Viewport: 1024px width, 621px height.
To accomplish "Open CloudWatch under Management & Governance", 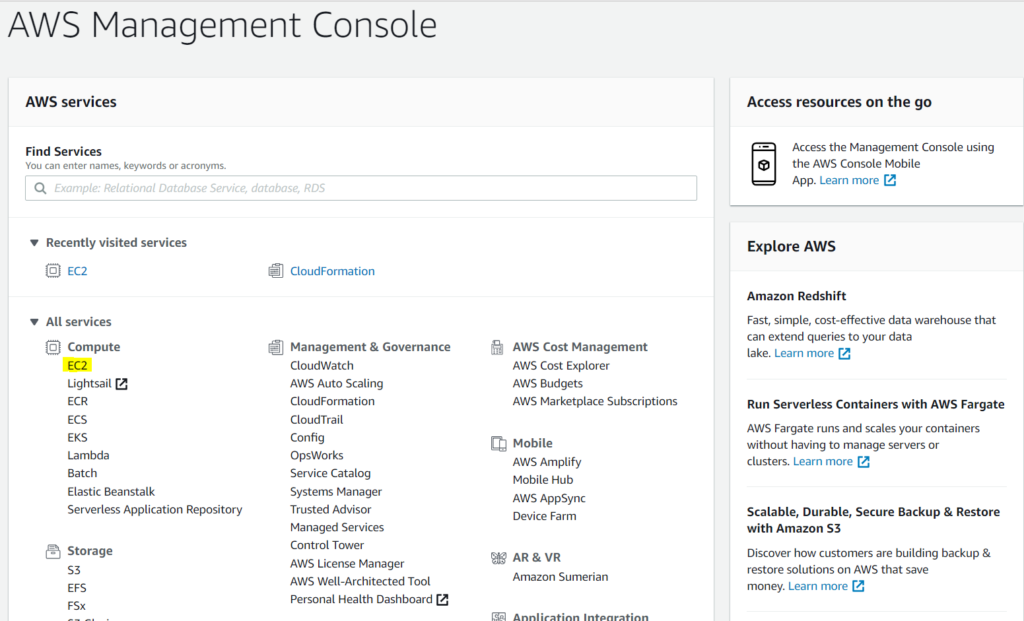I will click(x=322, y=365).
